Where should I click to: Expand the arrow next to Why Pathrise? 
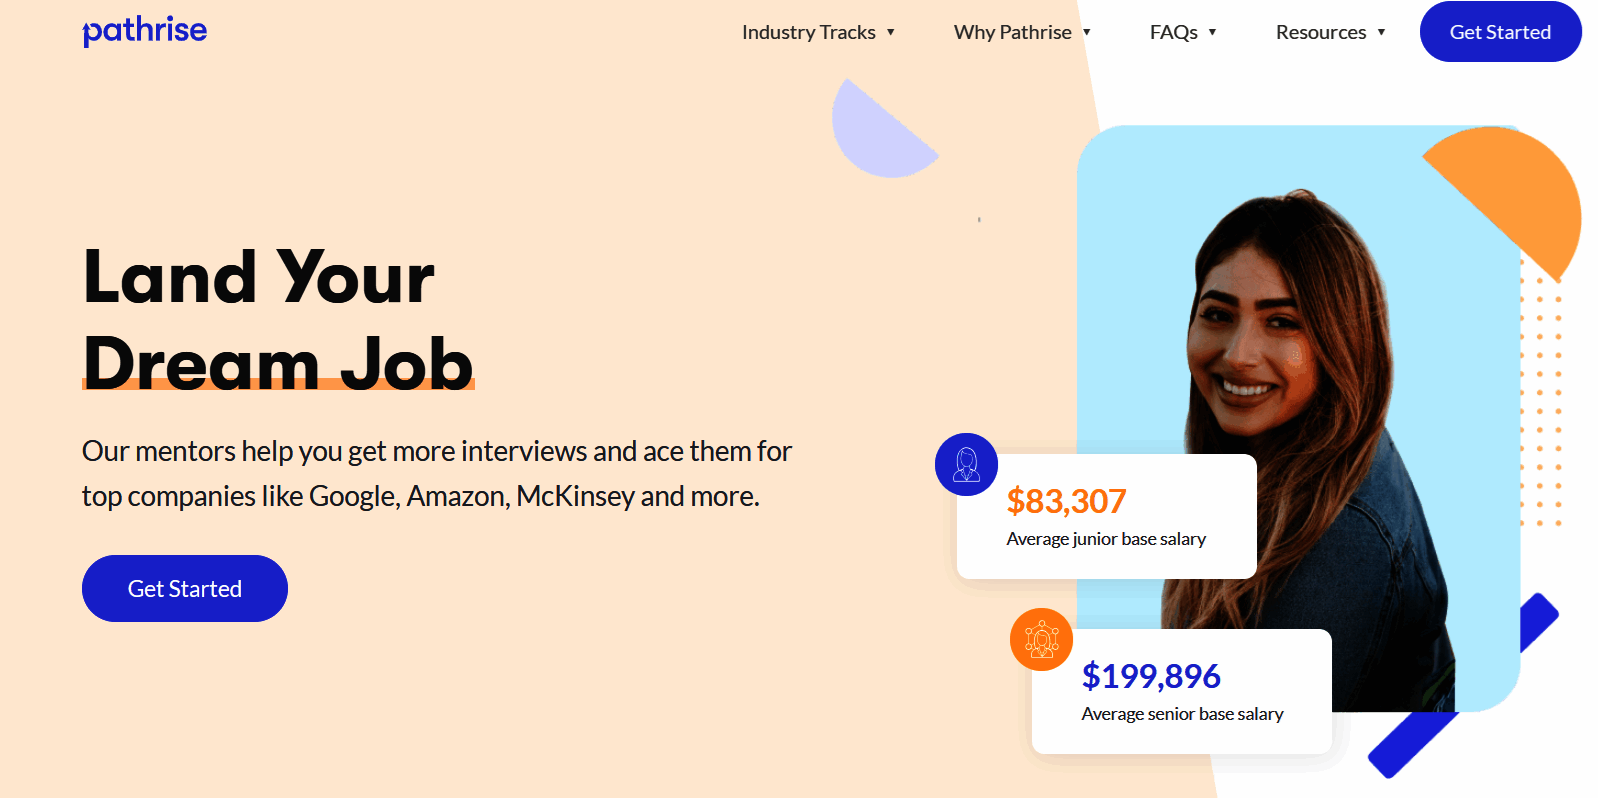[x=1086, y=32]
